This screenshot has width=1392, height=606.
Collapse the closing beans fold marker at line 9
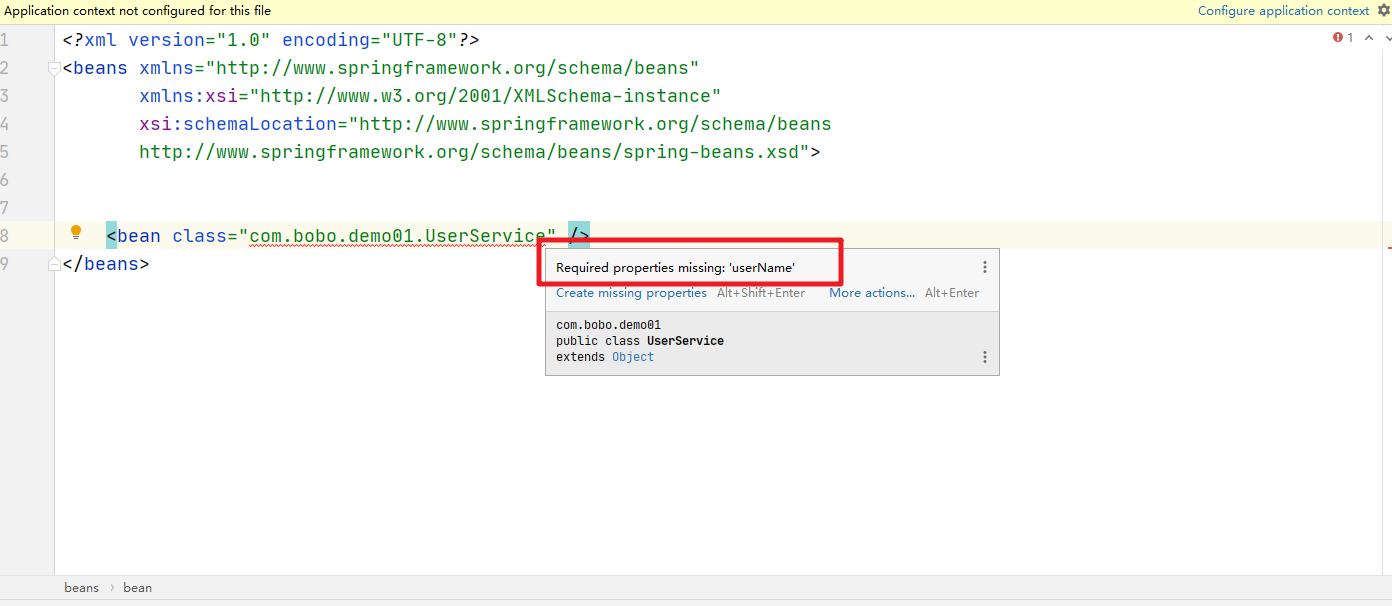[54, 264]
